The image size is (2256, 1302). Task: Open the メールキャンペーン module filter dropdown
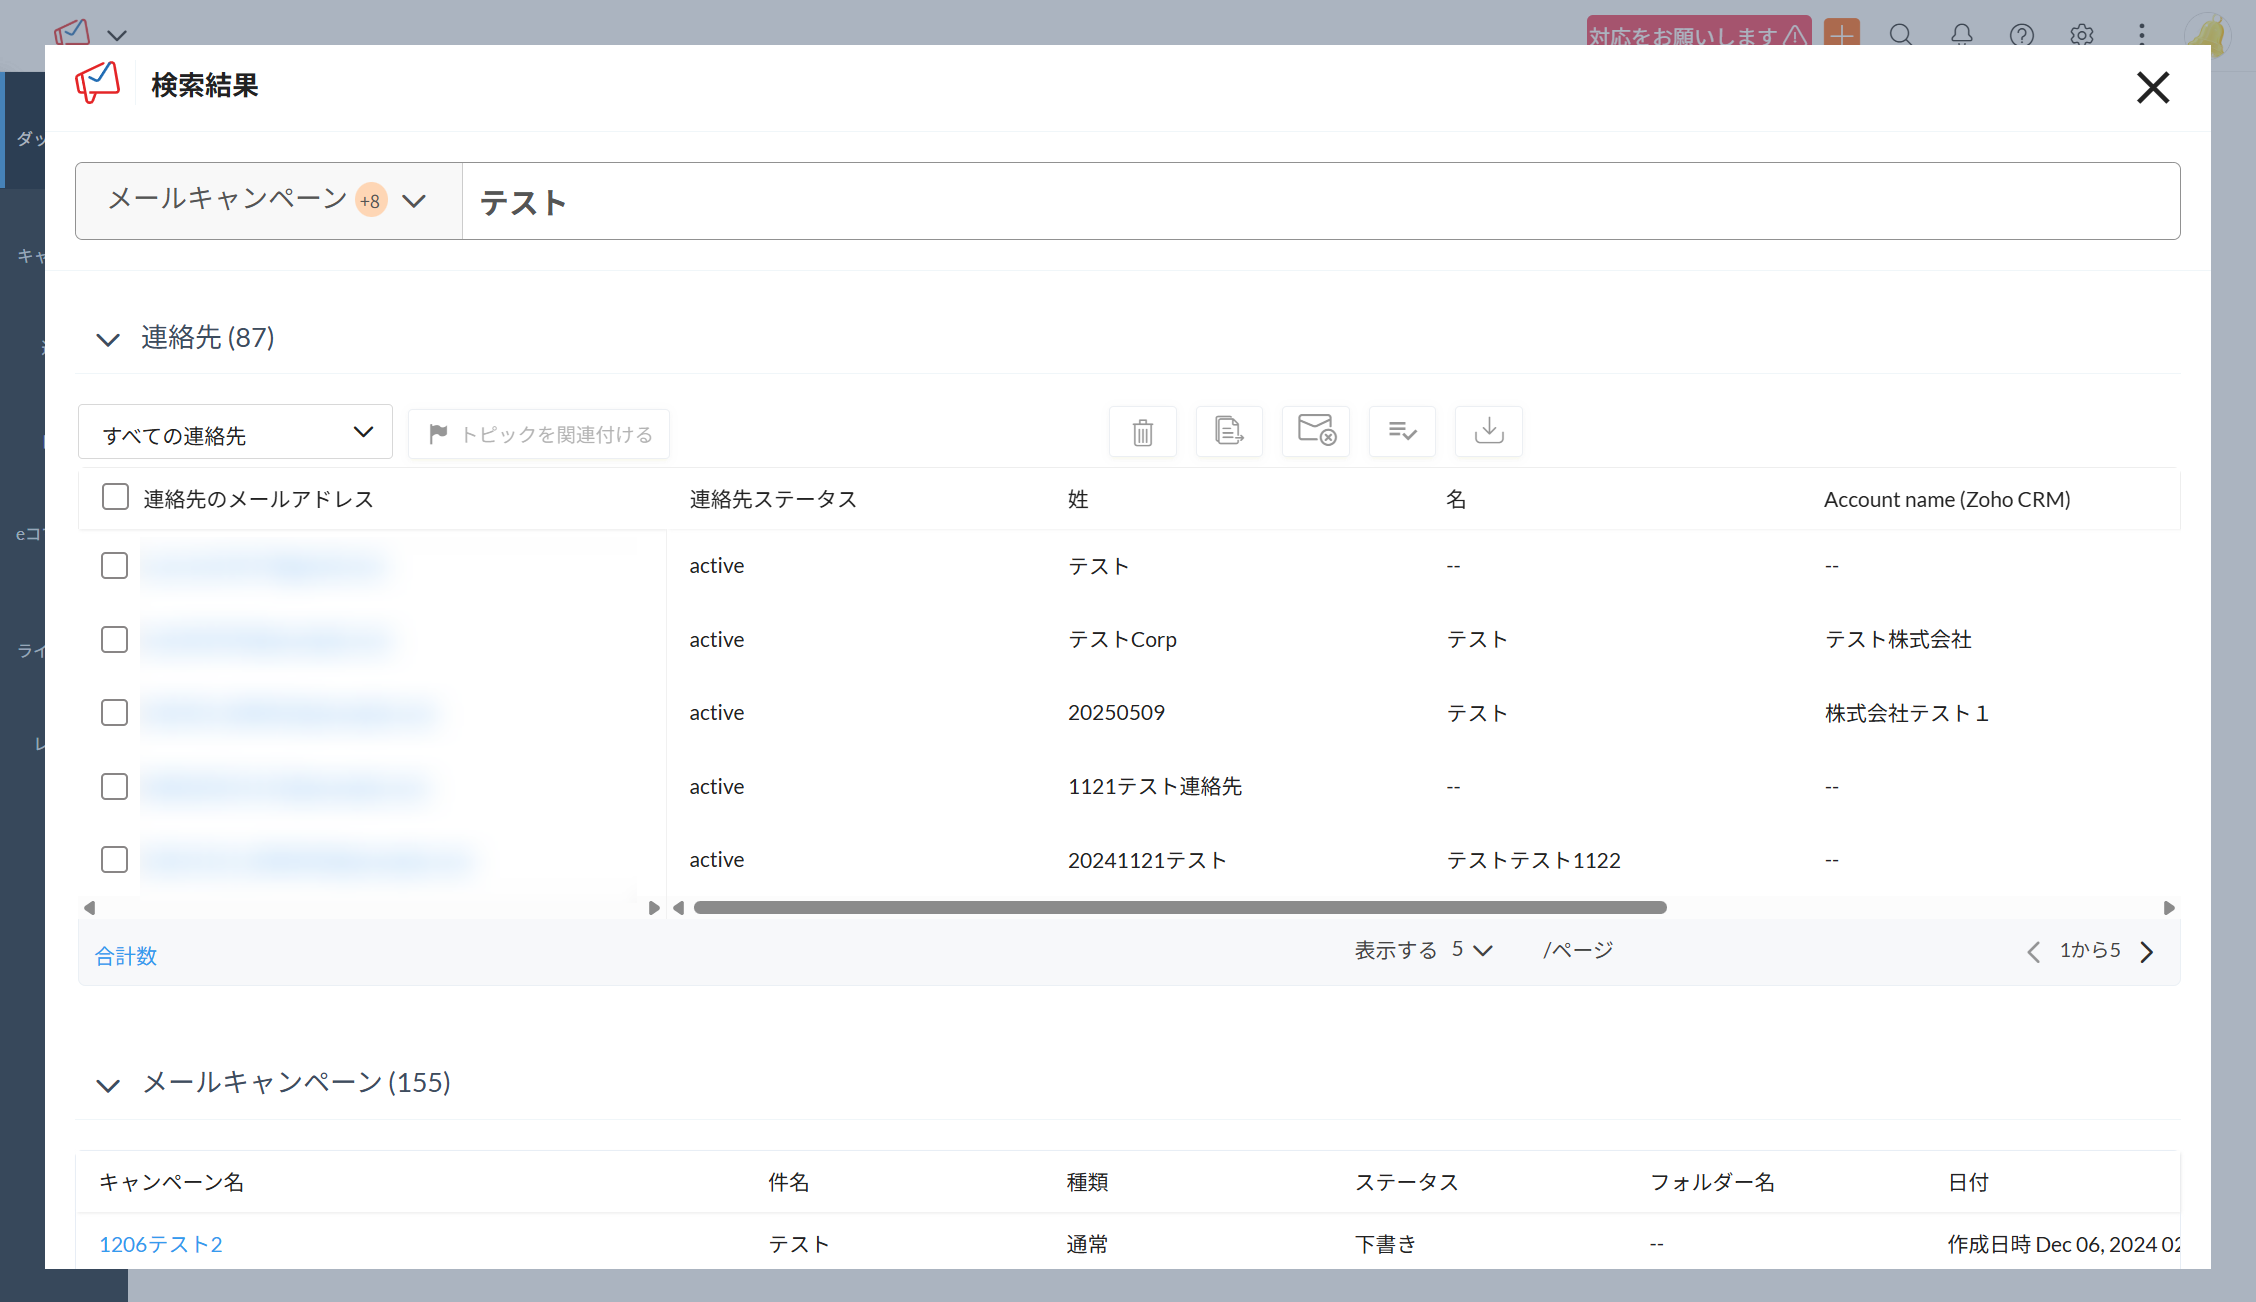(268, 201)
